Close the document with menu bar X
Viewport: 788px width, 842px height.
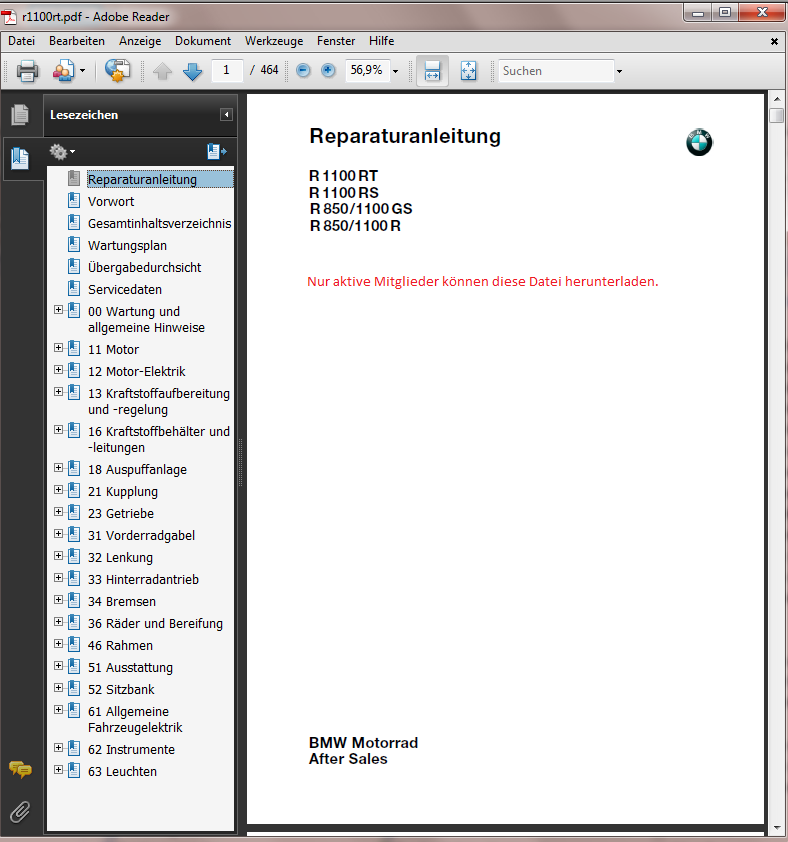point(774,41)
